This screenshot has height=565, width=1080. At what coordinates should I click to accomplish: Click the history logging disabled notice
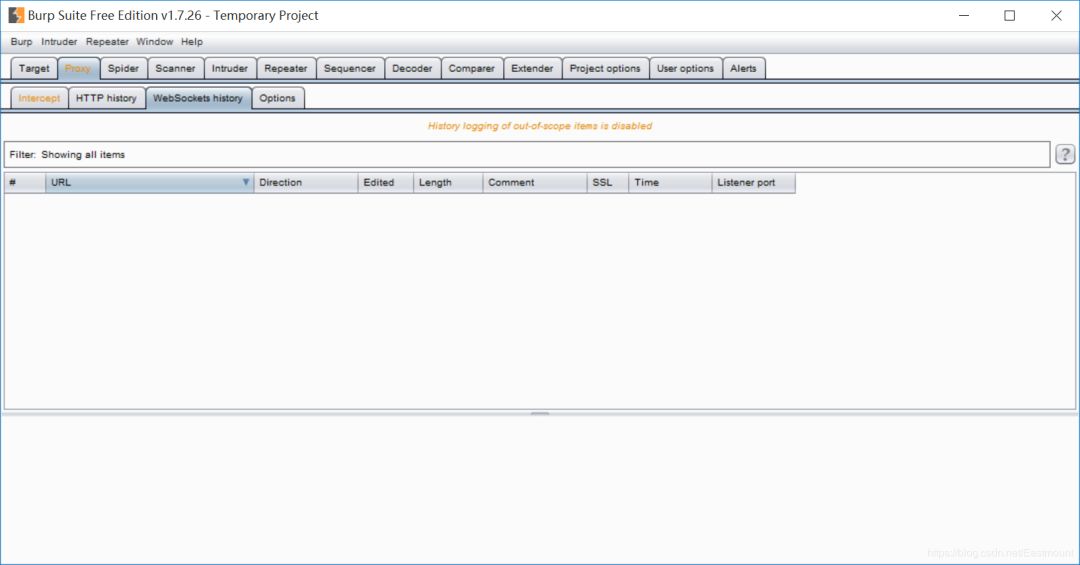point(540,126)
